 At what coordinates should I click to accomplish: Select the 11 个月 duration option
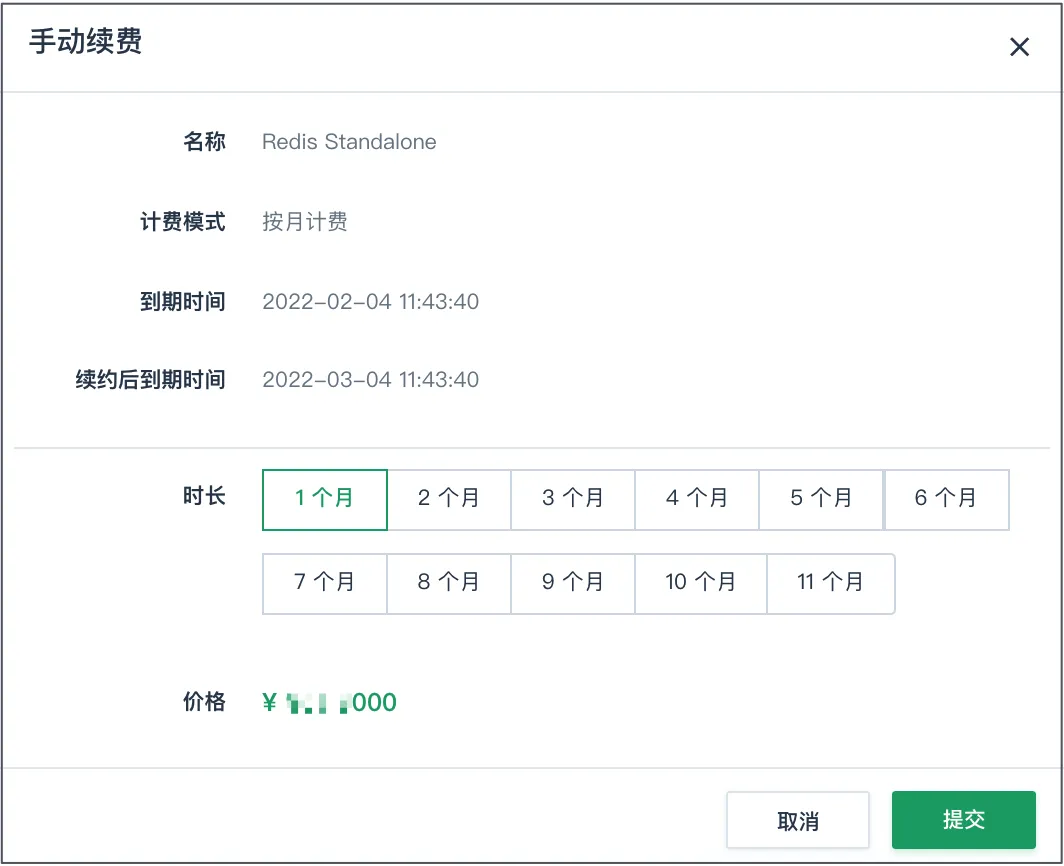click(831, 584)
